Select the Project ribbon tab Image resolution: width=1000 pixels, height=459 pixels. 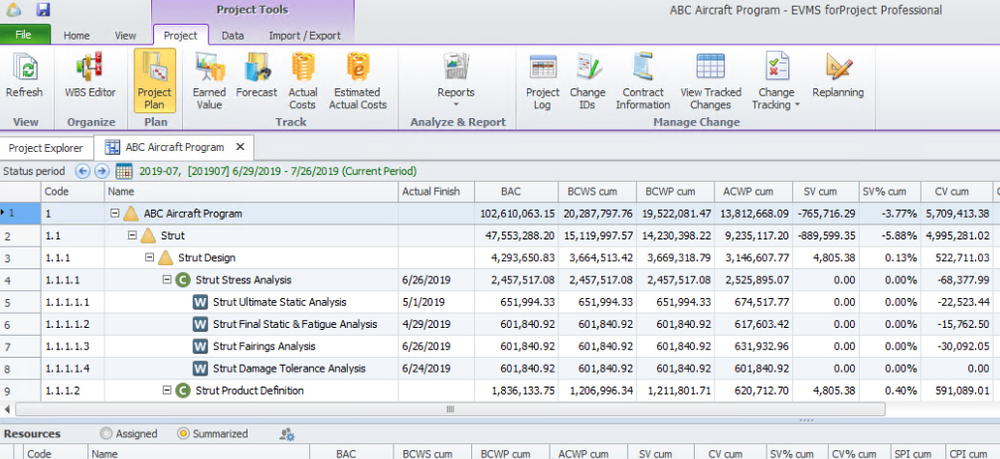180,36
